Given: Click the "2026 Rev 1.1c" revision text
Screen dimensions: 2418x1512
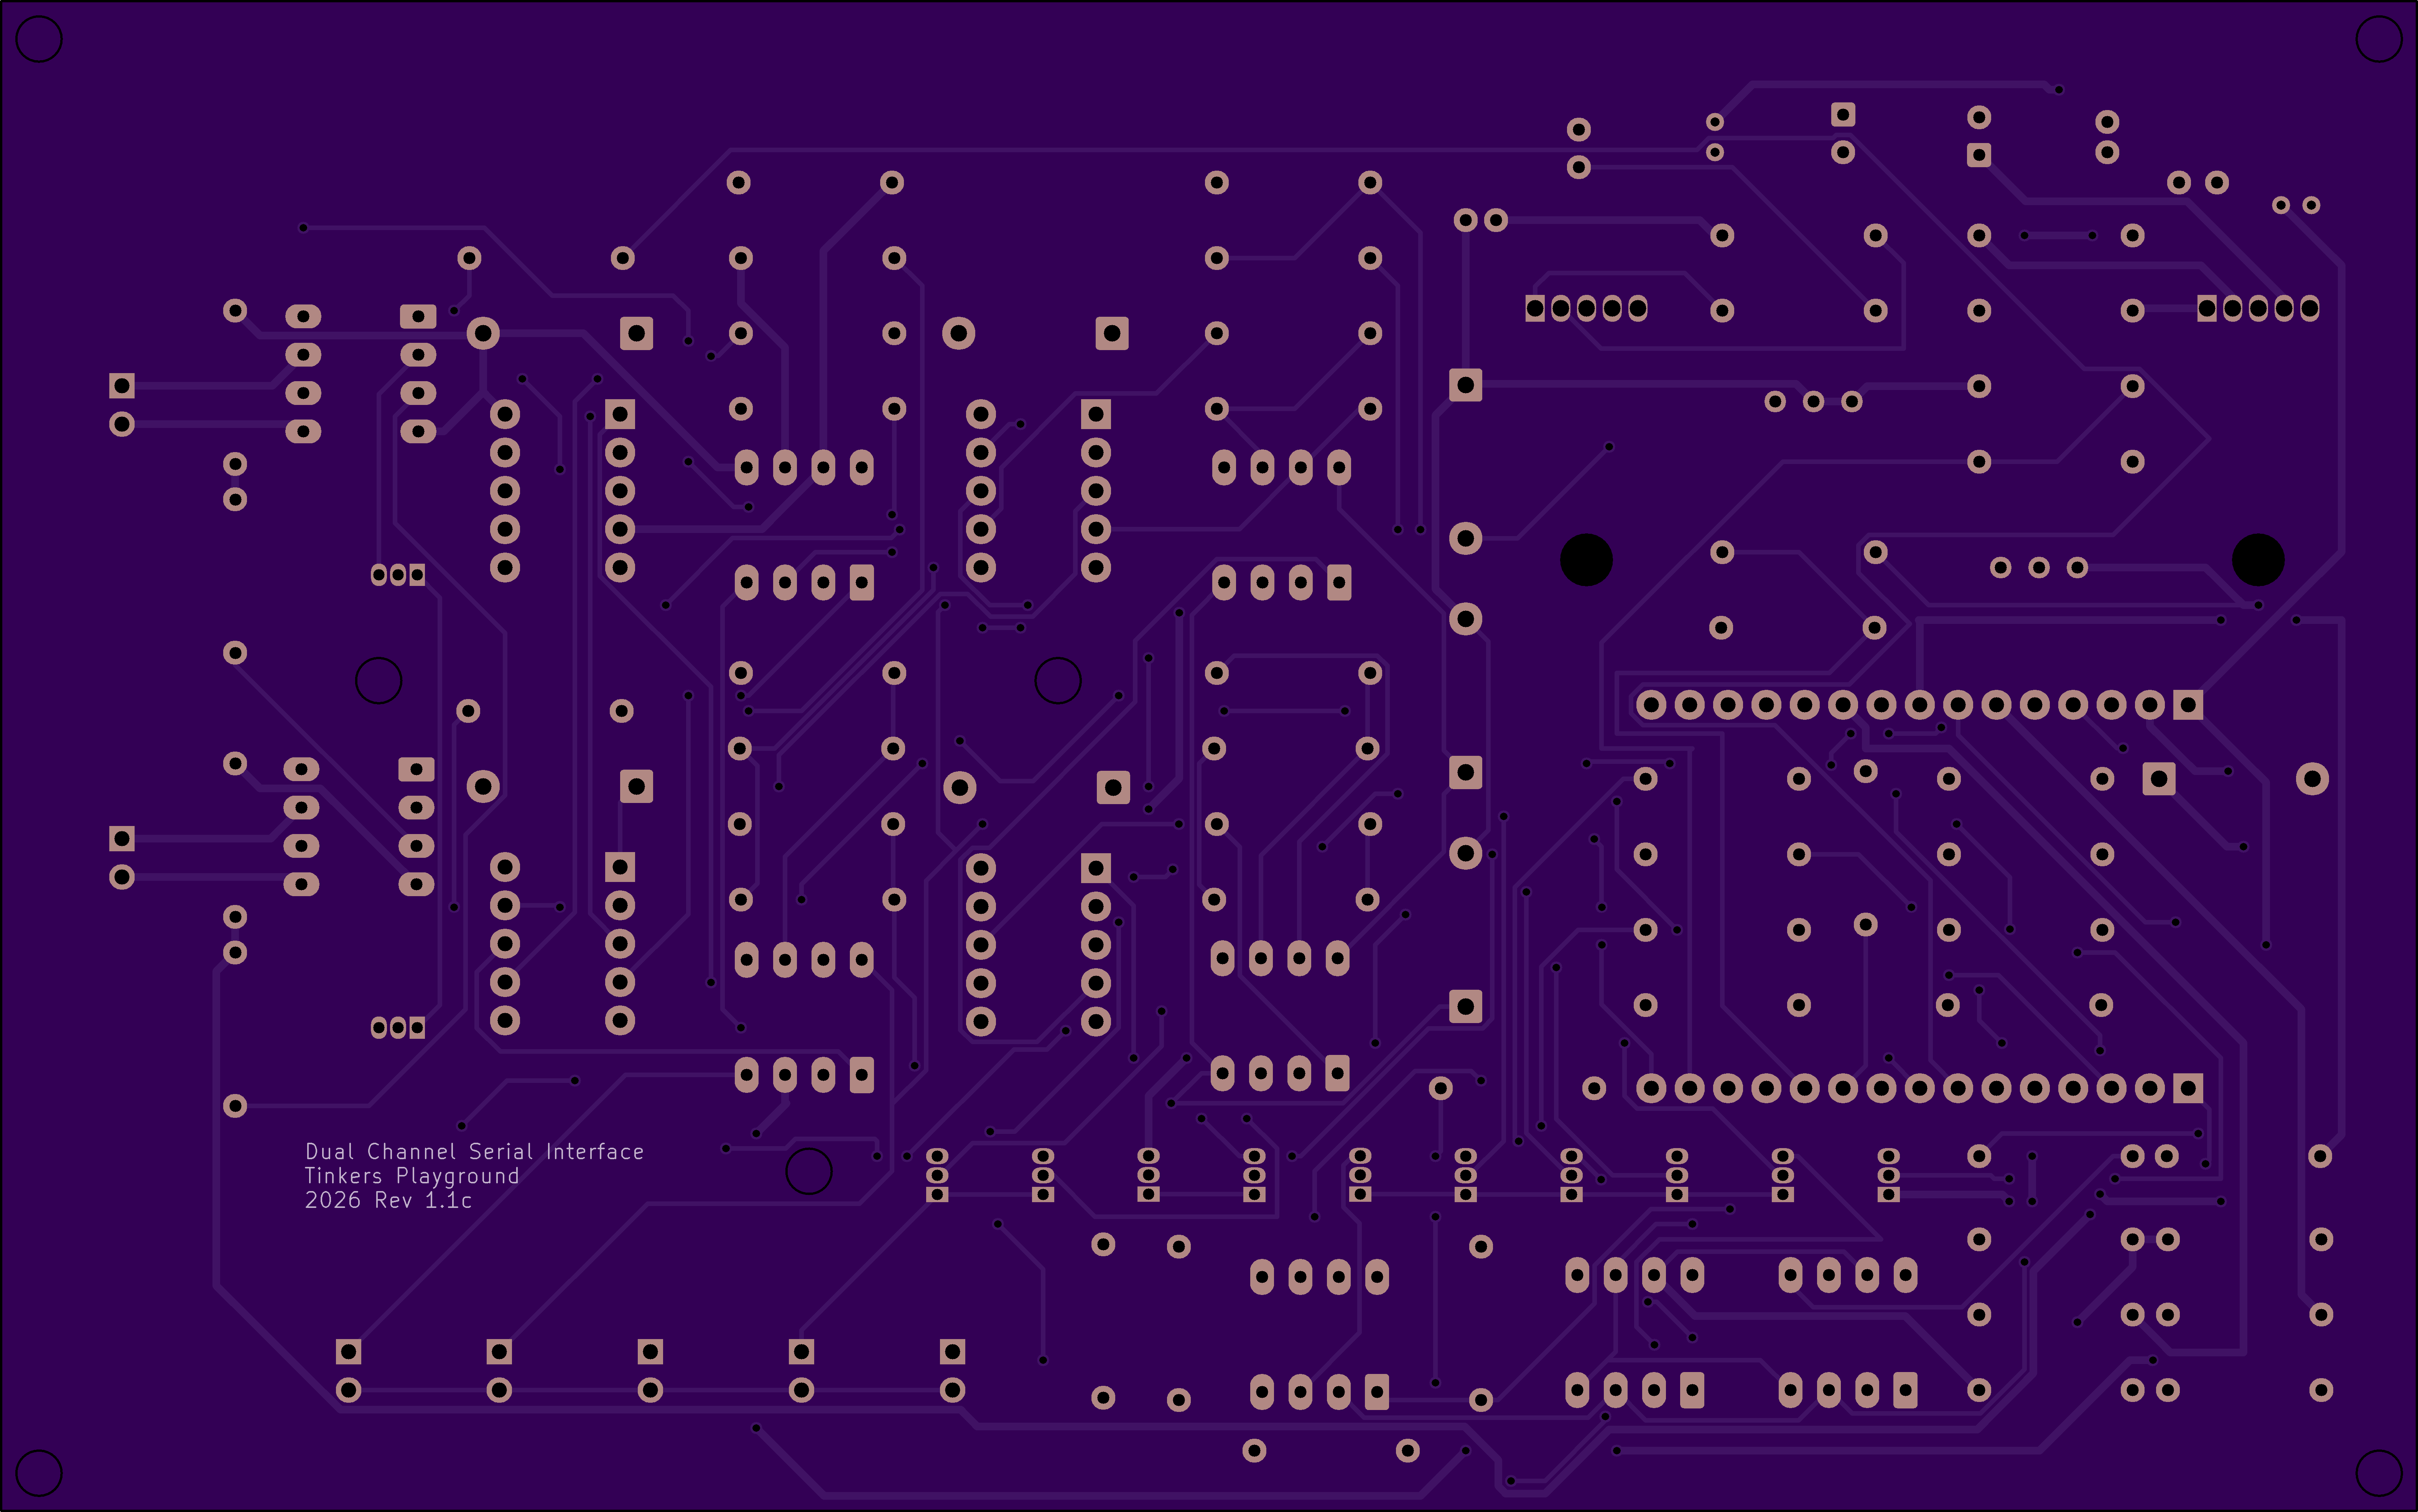Looking at the screenshot, I should tap(388, 1200).
